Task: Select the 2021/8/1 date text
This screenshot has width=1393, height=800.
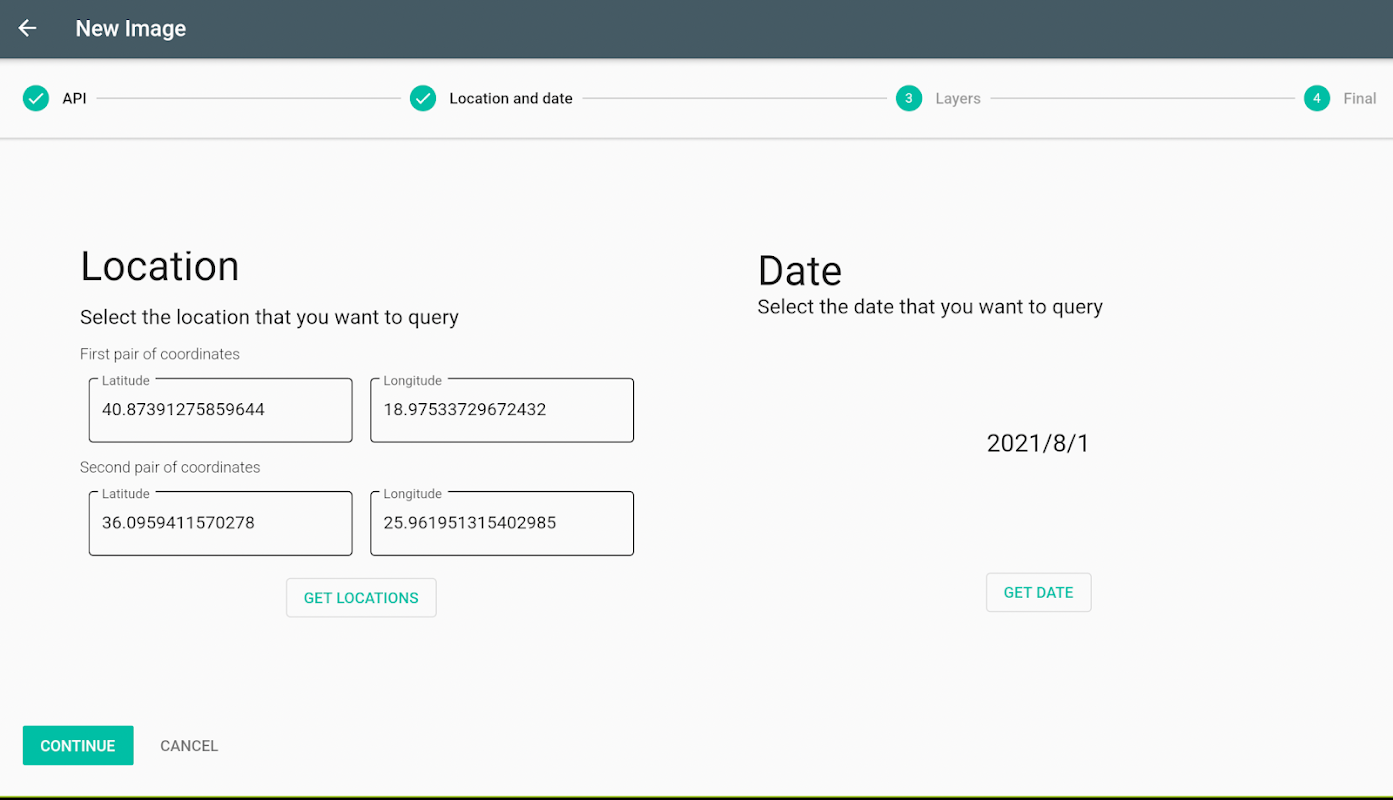Action: coord(1038,444)
